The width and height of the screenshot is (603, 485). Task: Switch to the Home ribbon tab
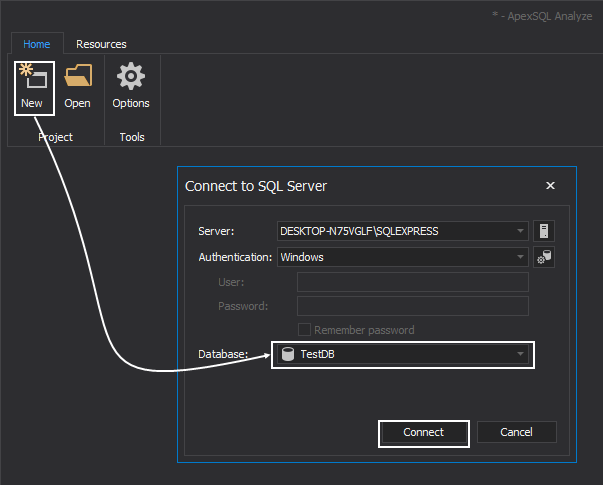click(37, 44)
